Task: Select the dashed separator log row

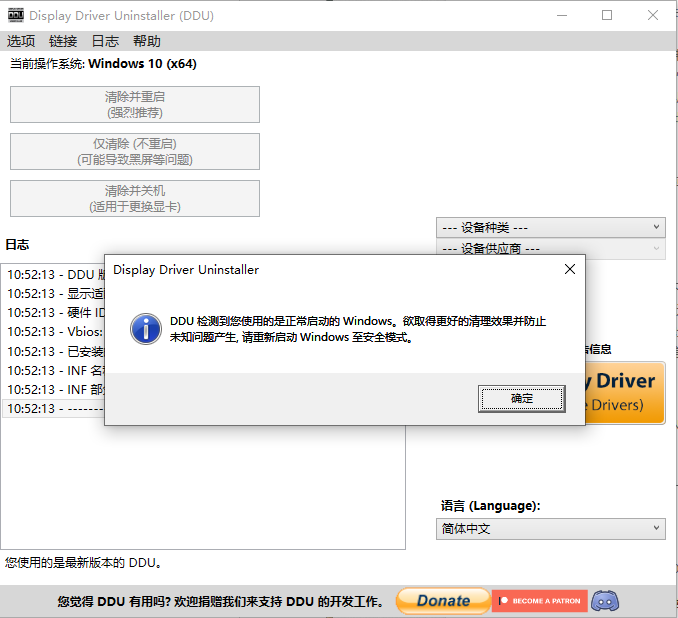Action: [x=55, y=409]
